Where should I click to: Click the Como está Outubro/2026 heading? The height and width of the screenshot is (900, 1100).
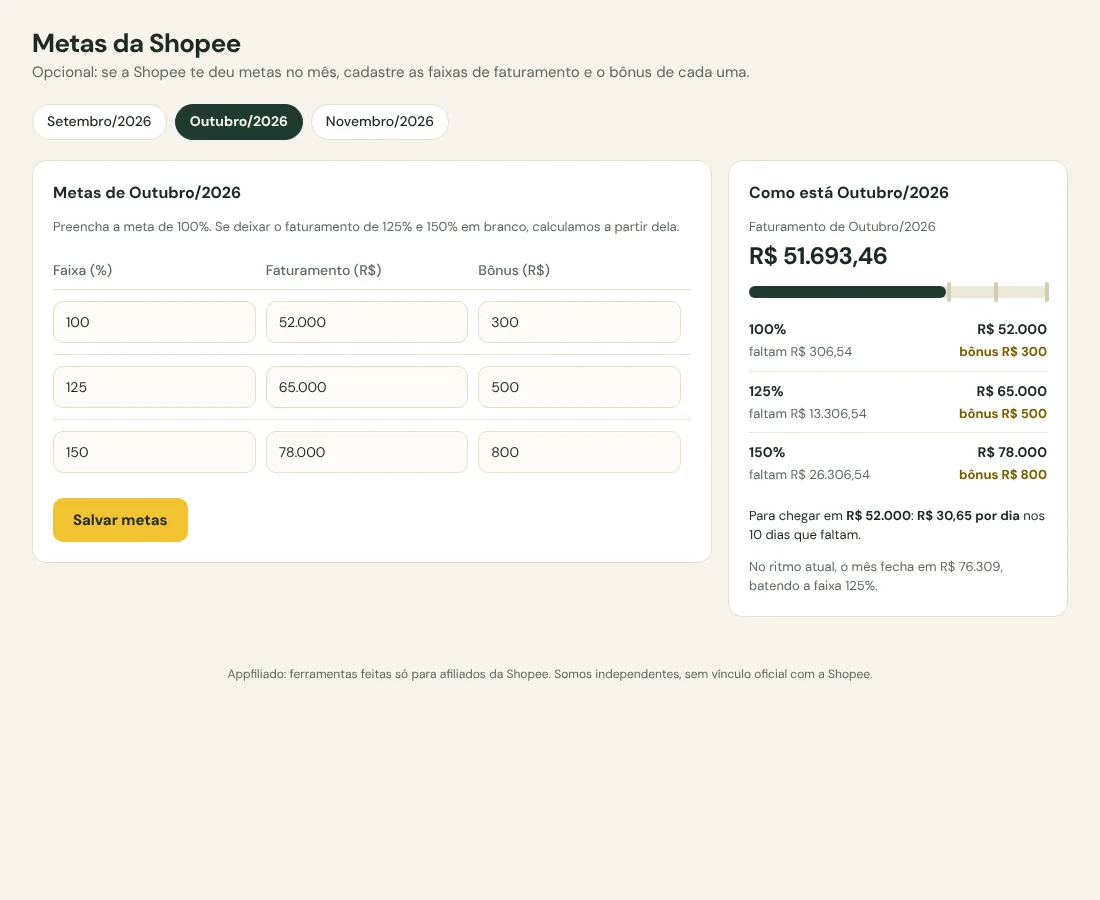[849, 192]
